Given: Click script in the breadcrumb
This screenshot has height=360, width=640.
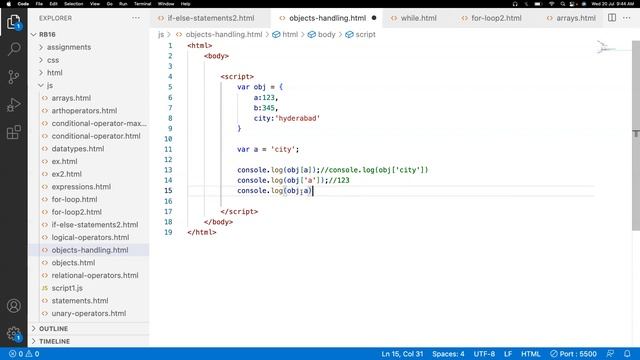Looking at the screenshot, I should pyautogui.click(x=360, y=35).
